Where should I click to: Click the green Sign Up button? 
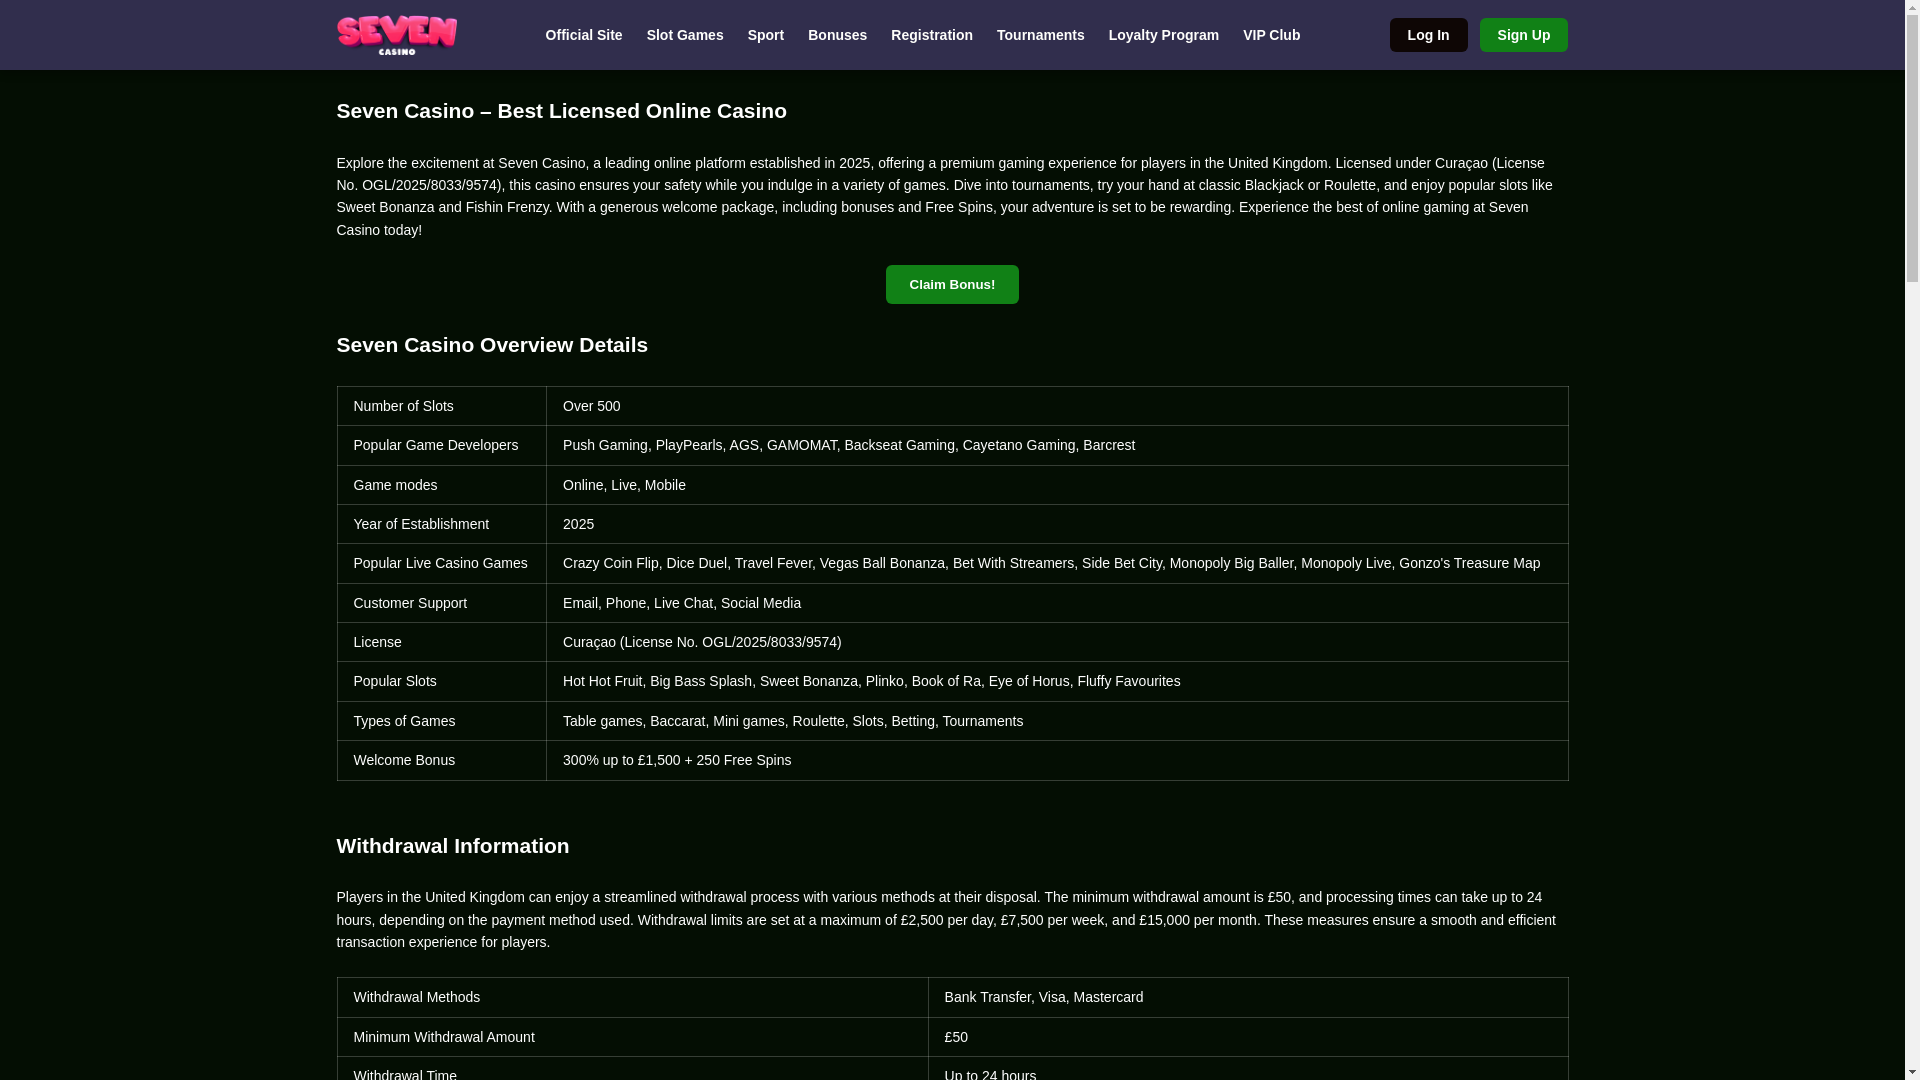pyautogui.click(x=1523, y=35)
